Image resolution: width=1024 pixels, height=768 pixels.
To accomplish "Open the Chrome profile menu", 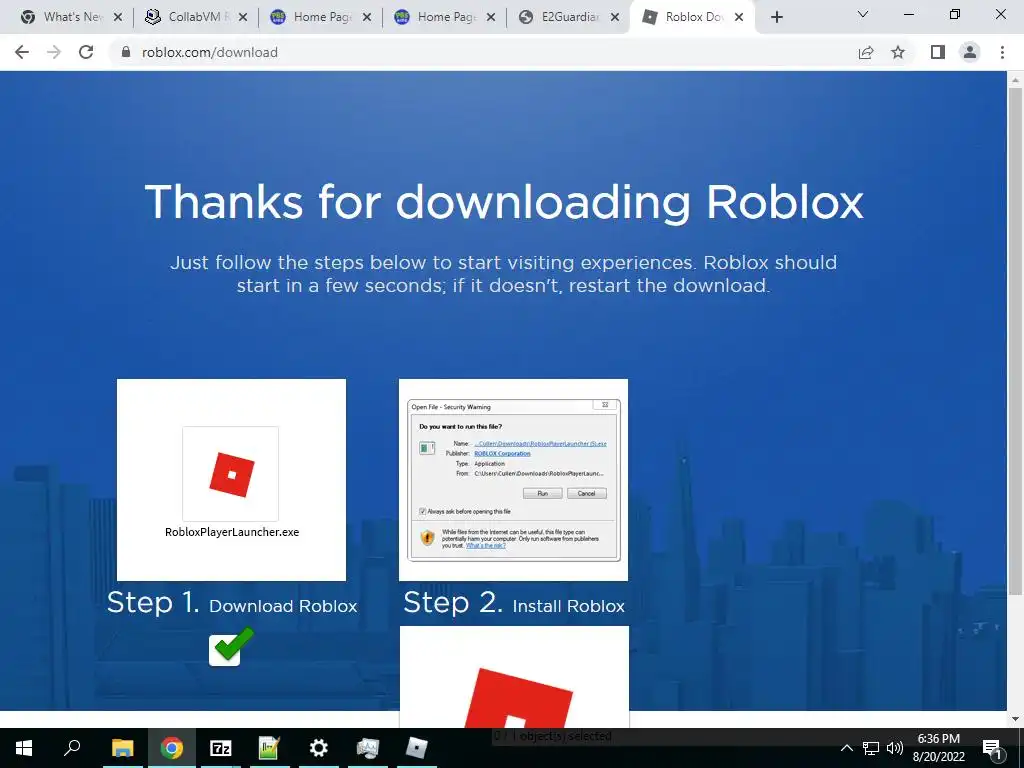I will click(x=970, y=52).
